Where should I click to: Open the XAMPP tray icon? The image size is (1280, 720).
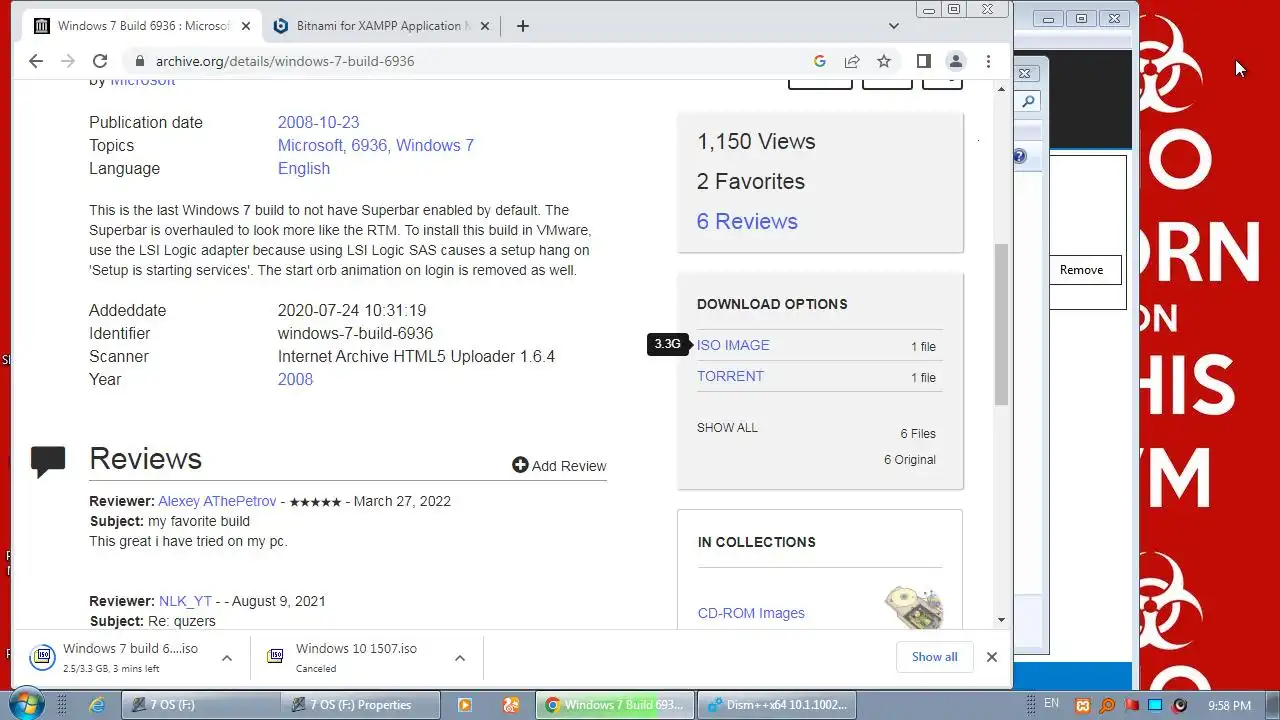[x=1082, y=705]
